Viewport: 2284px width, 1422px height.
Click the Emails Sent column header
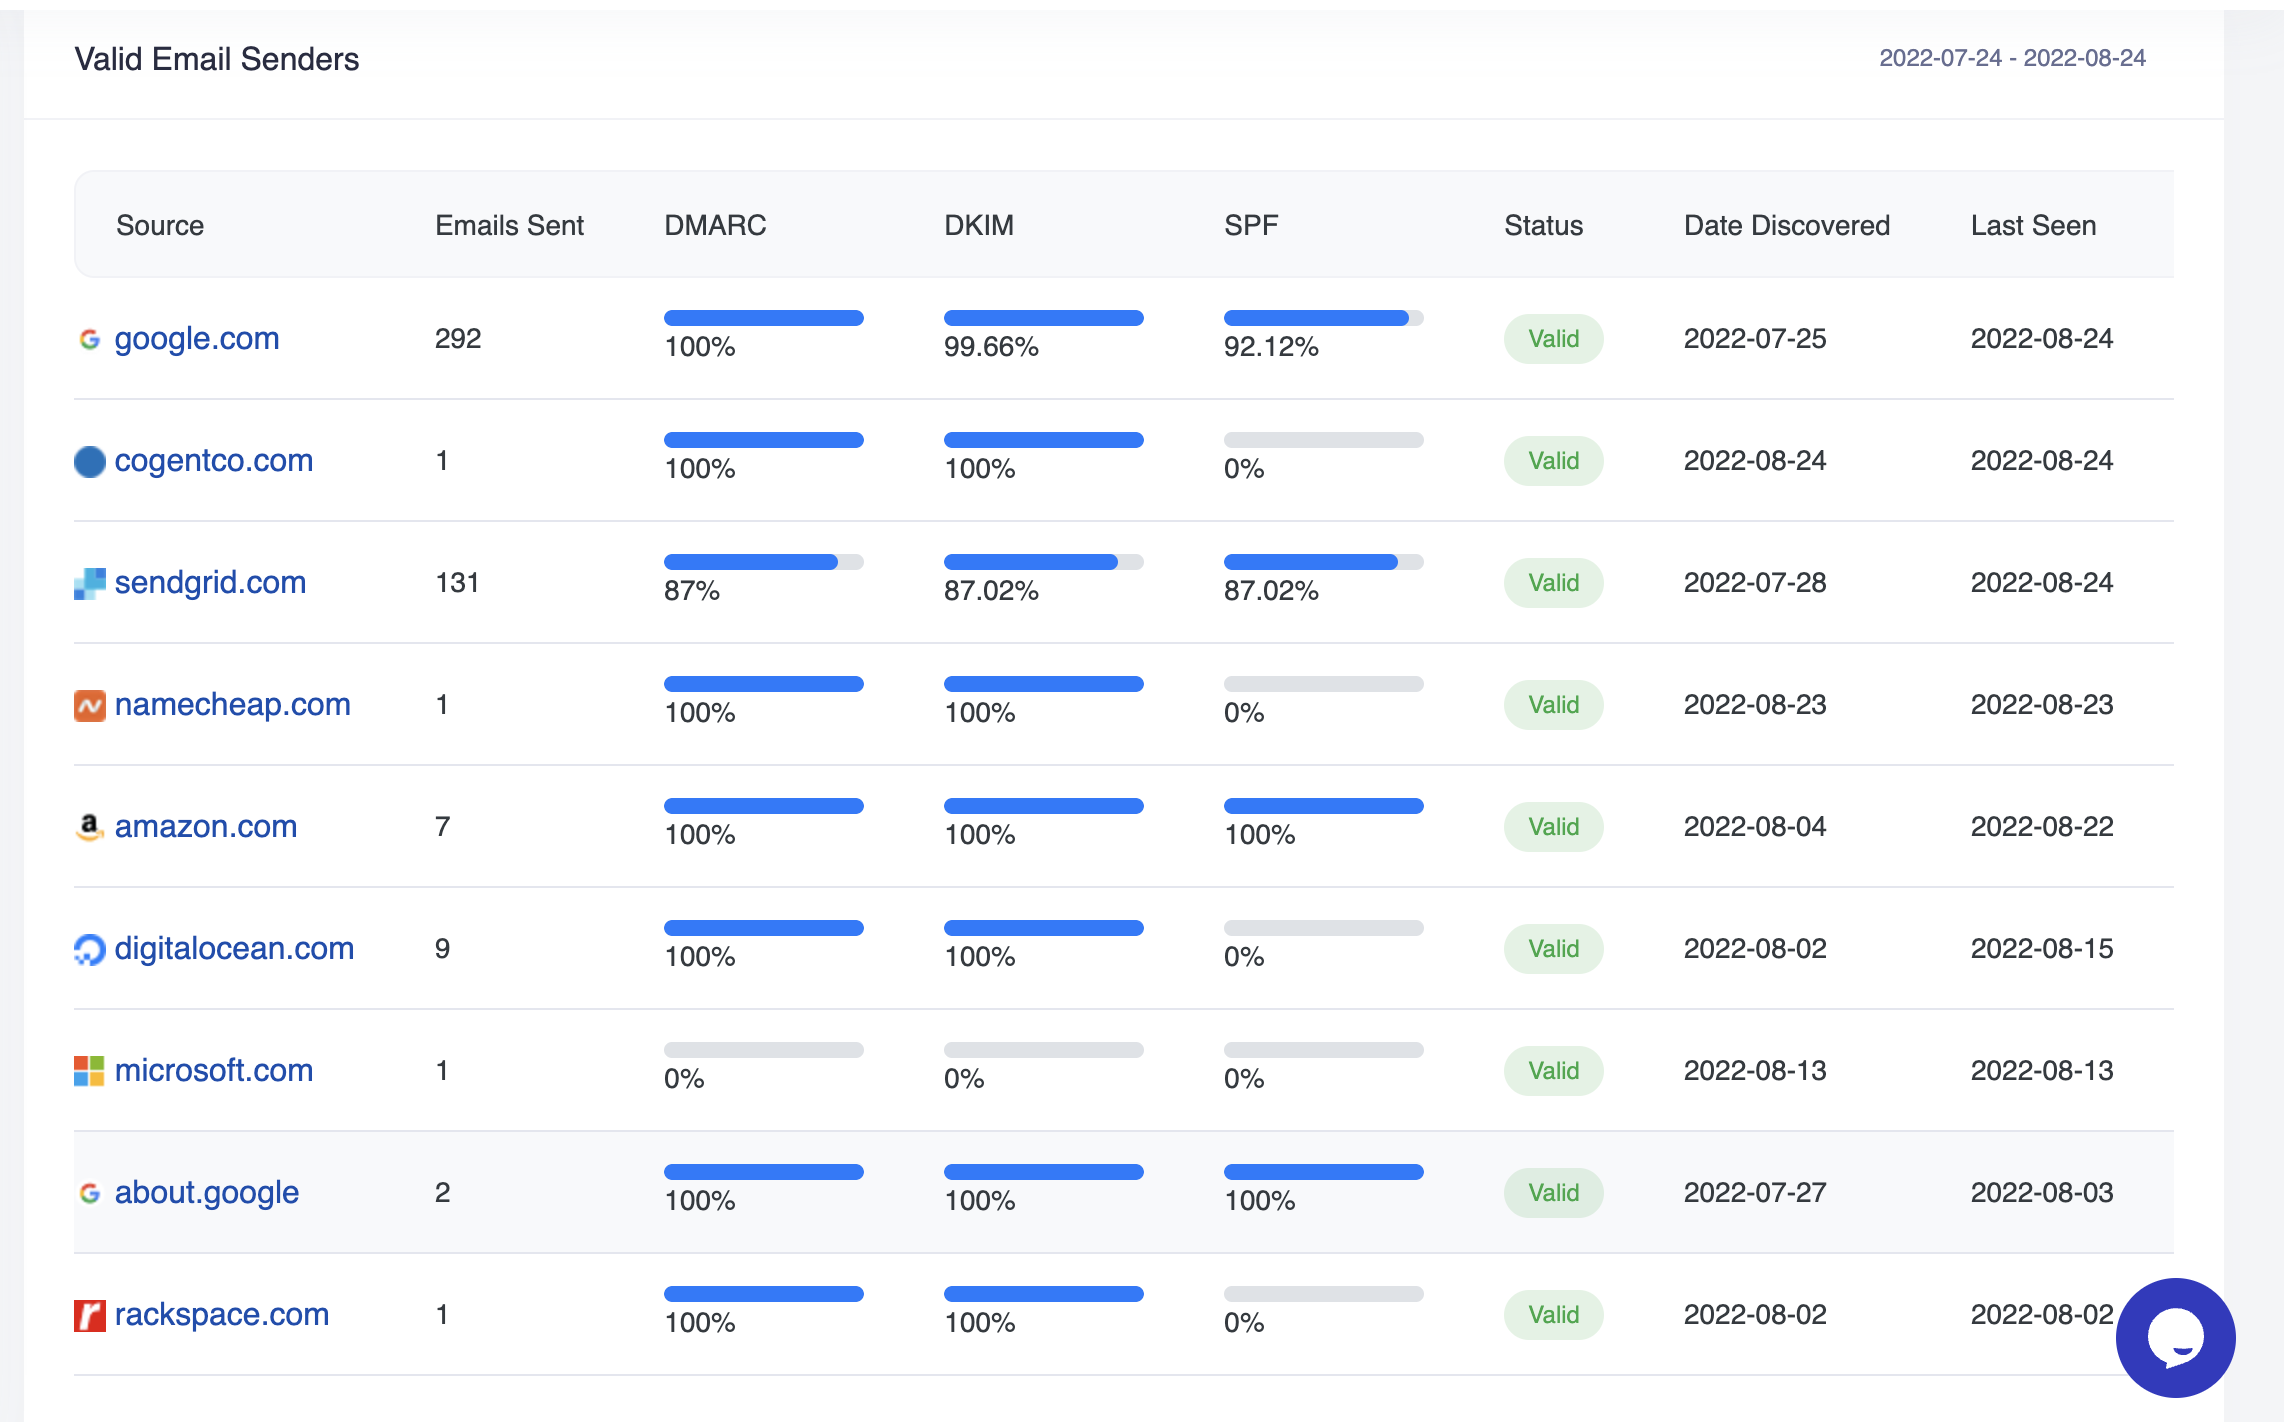coord(509,226)
